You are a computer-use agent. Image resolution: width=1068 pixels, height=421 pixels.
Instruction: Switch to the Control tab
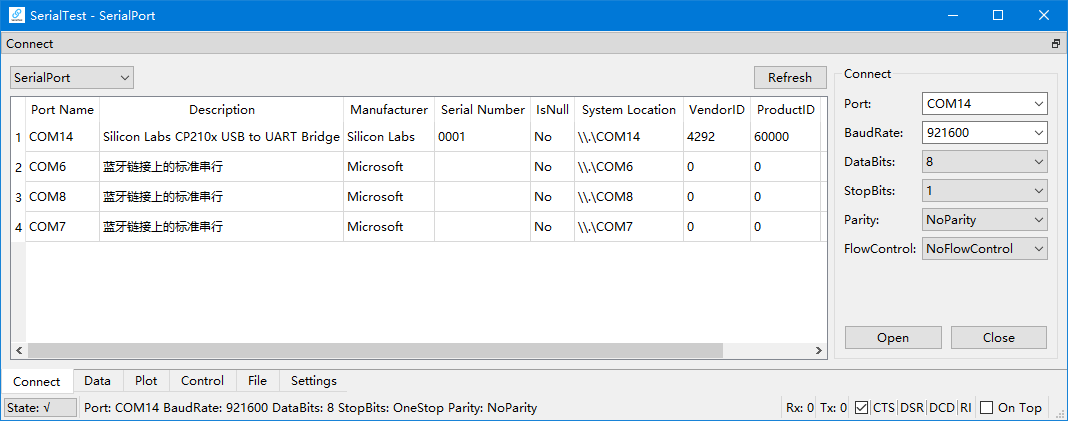pos(202,381)
